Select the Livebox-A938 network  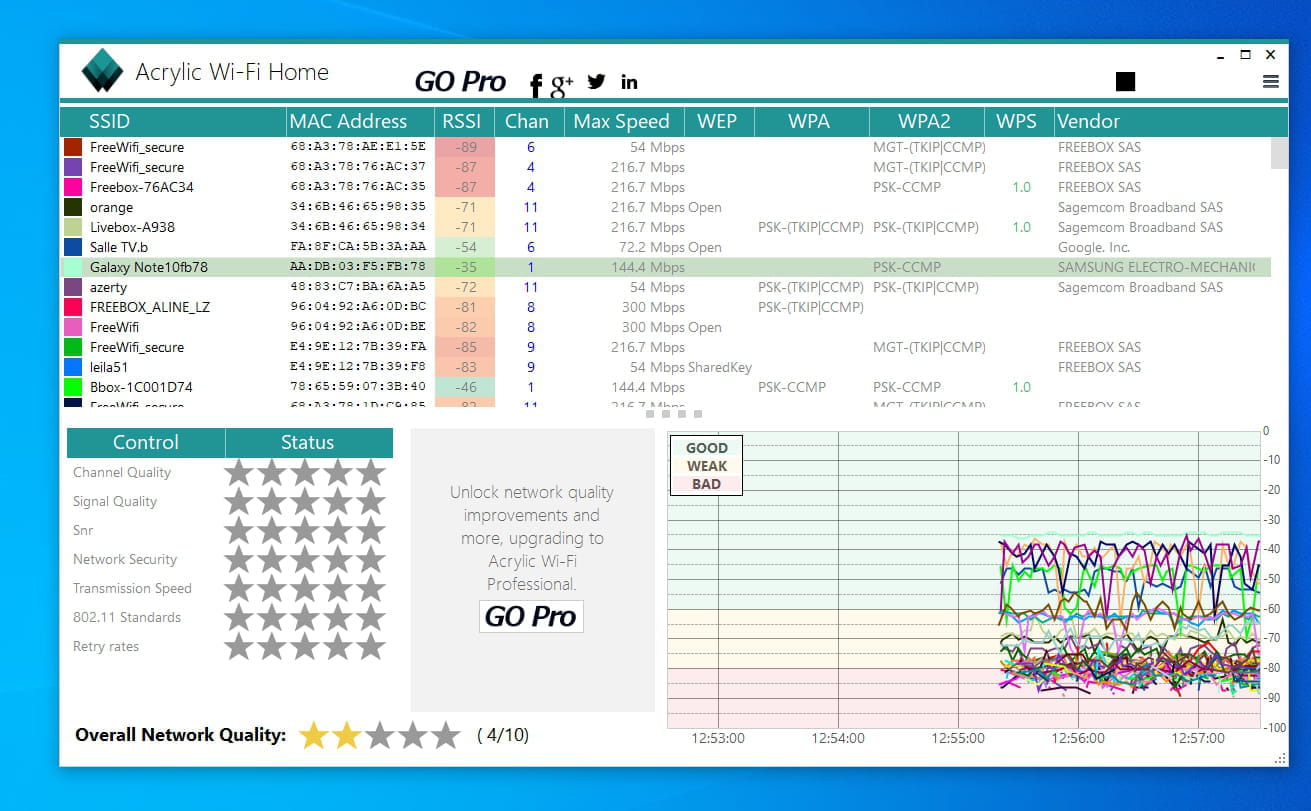(x=667, y=227)
